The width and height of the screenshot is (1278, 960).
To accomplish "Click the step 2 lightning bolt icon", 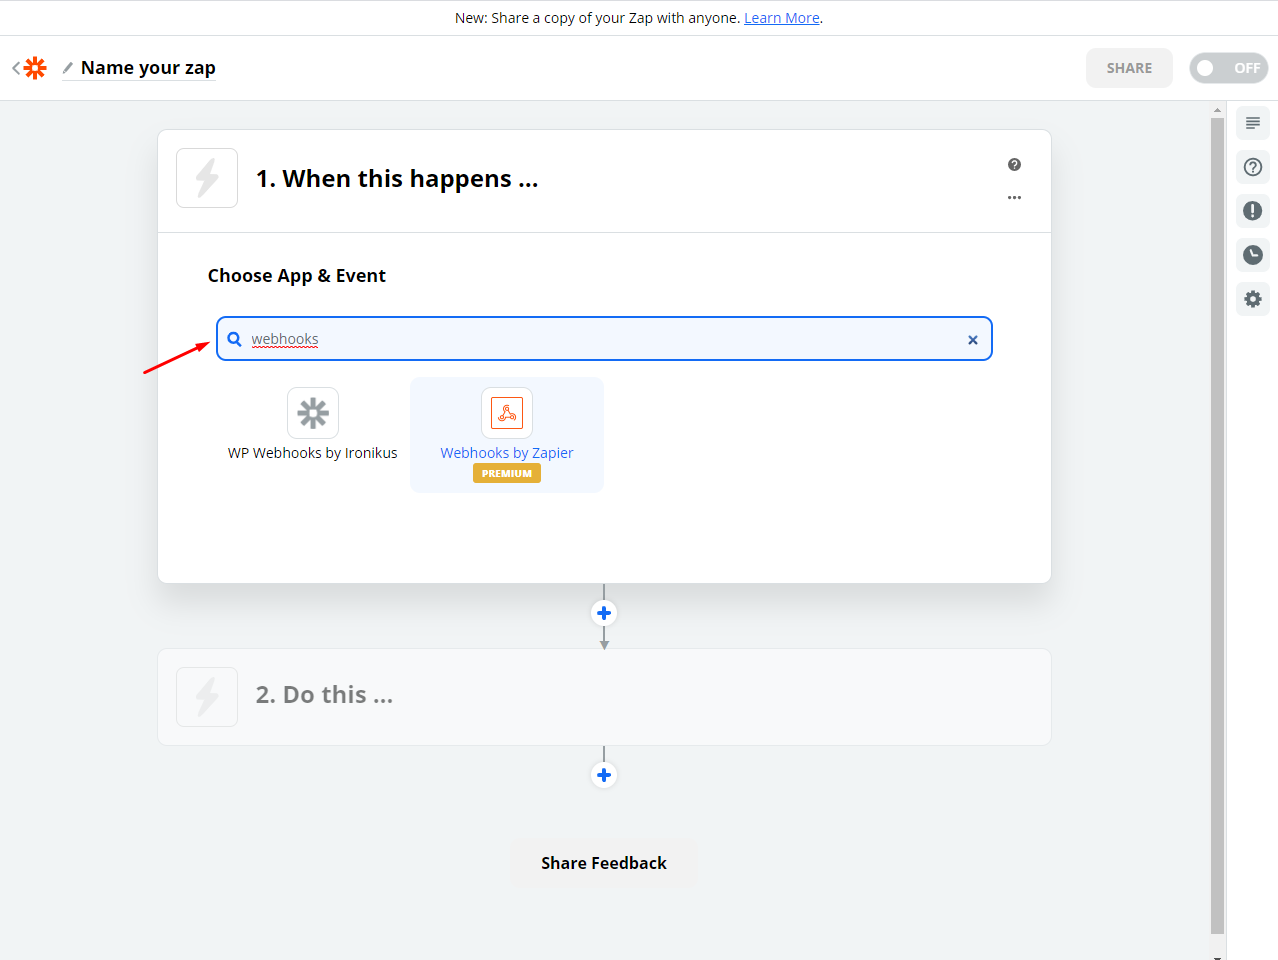I will [207, 697].
